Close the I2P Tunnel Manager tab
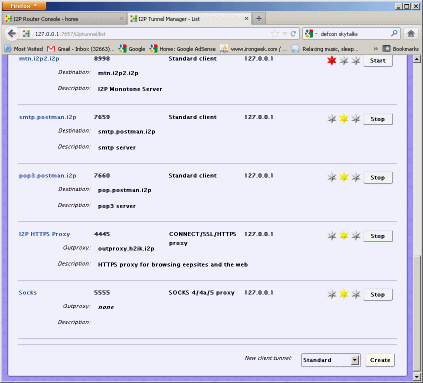Viewport: 423px width, 383px height. click(246, 19)
